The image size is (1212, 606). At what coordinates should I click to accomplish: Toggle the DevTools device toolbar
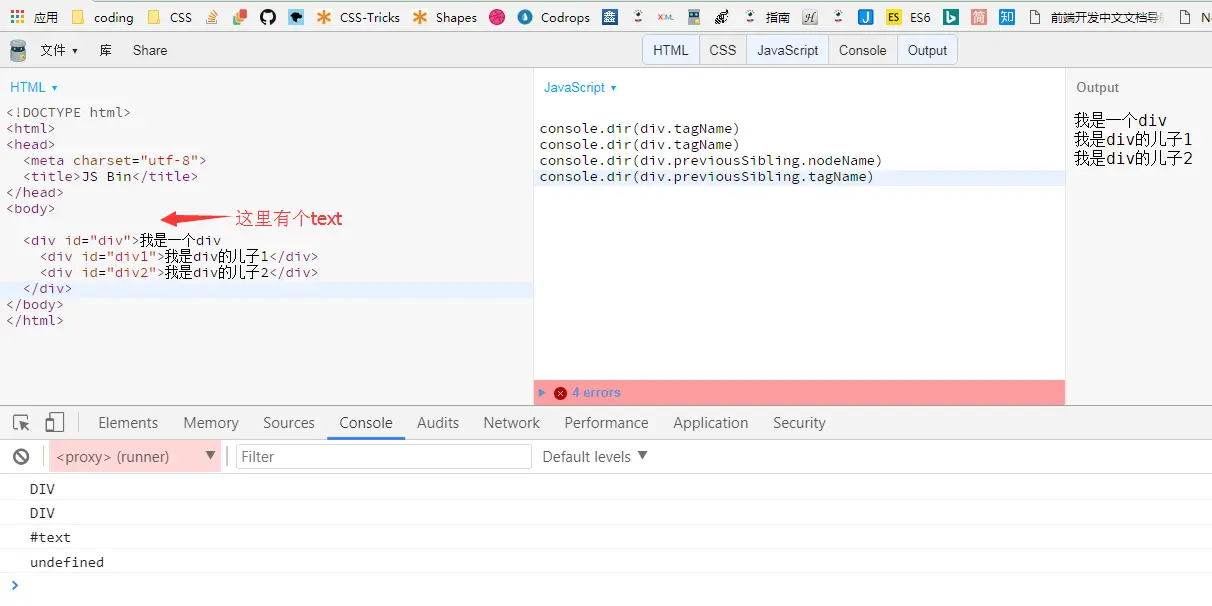(x=55, y=423)
